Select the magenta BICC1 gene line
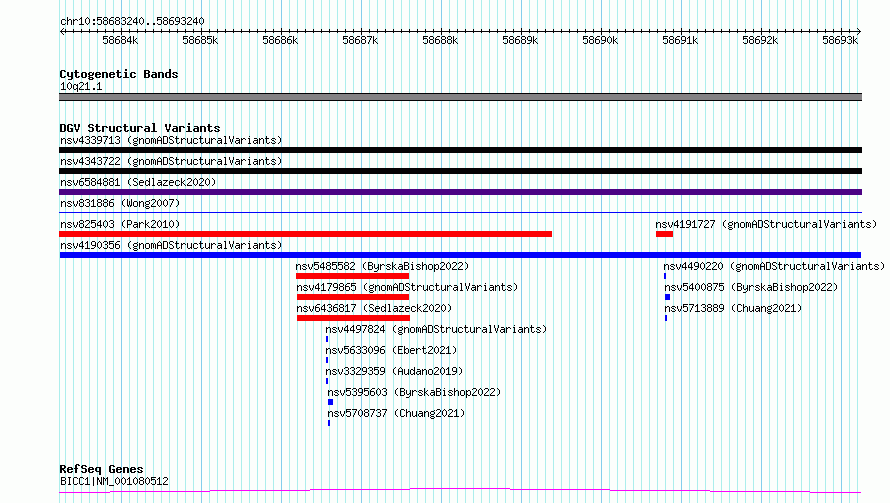The height and width of the screenshot is (503, 890). pos(460,491)
